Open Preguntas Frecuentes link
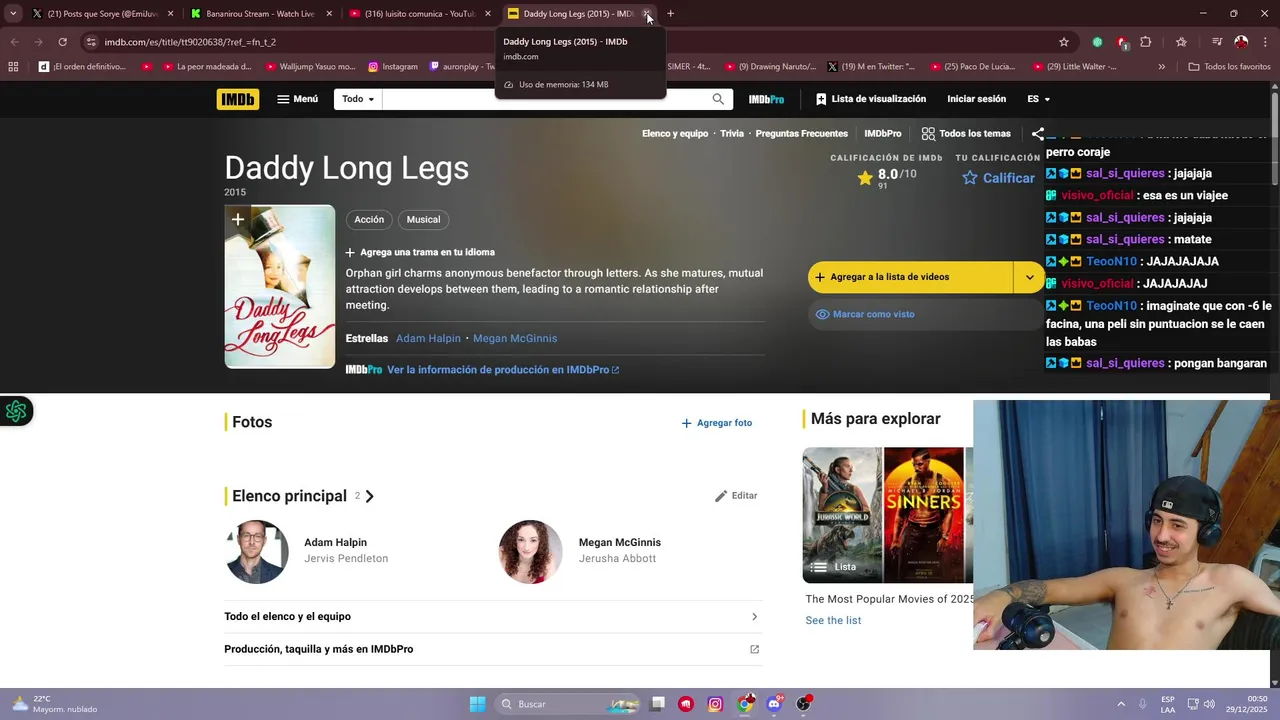 pos(802,134)
